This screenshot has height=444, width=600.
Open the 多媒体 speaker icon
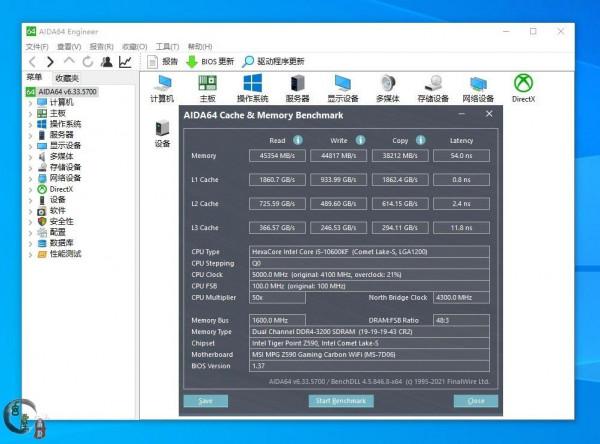(x=387, y=84)
